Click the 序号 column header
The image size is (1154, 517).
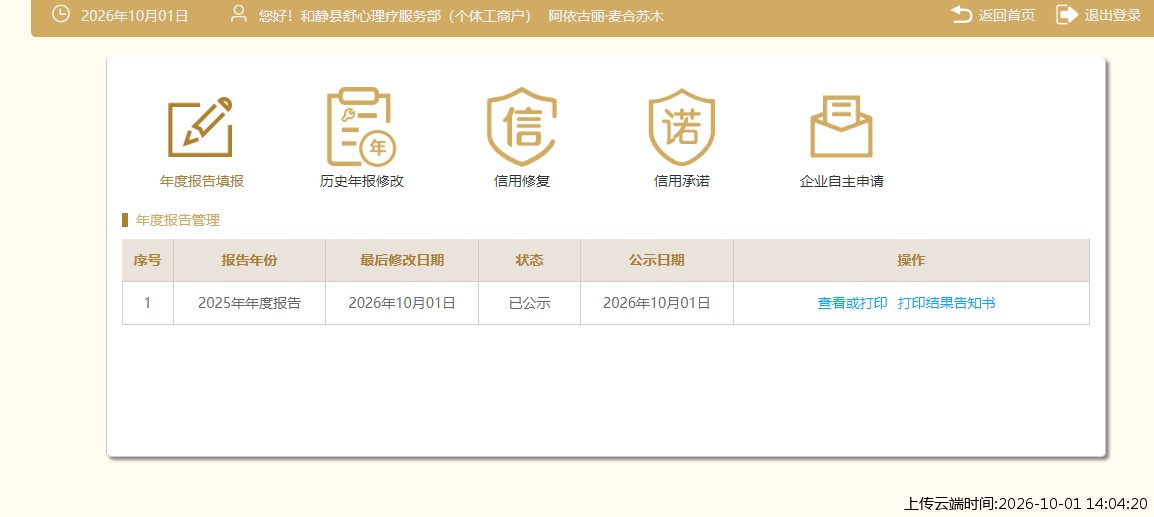147,261
